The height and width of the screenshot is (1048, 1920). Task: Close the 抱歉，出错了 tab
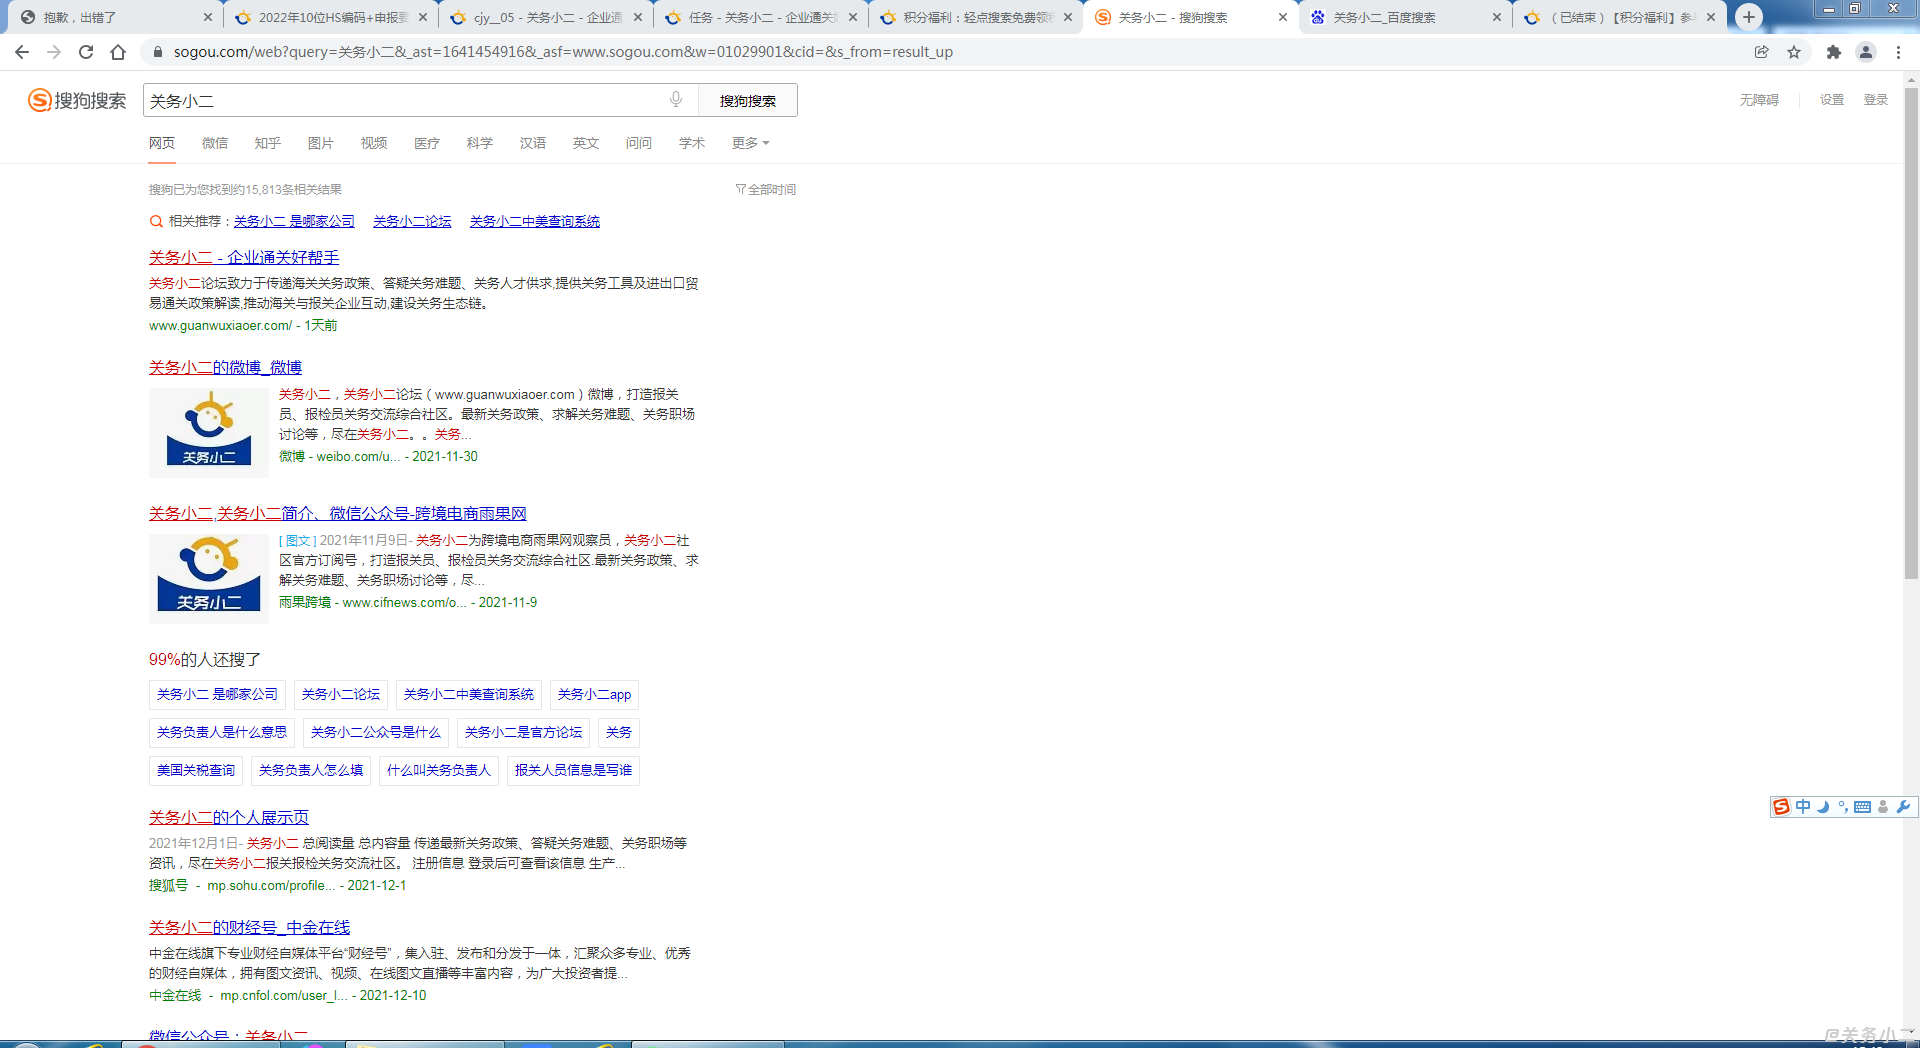(207, 17)
